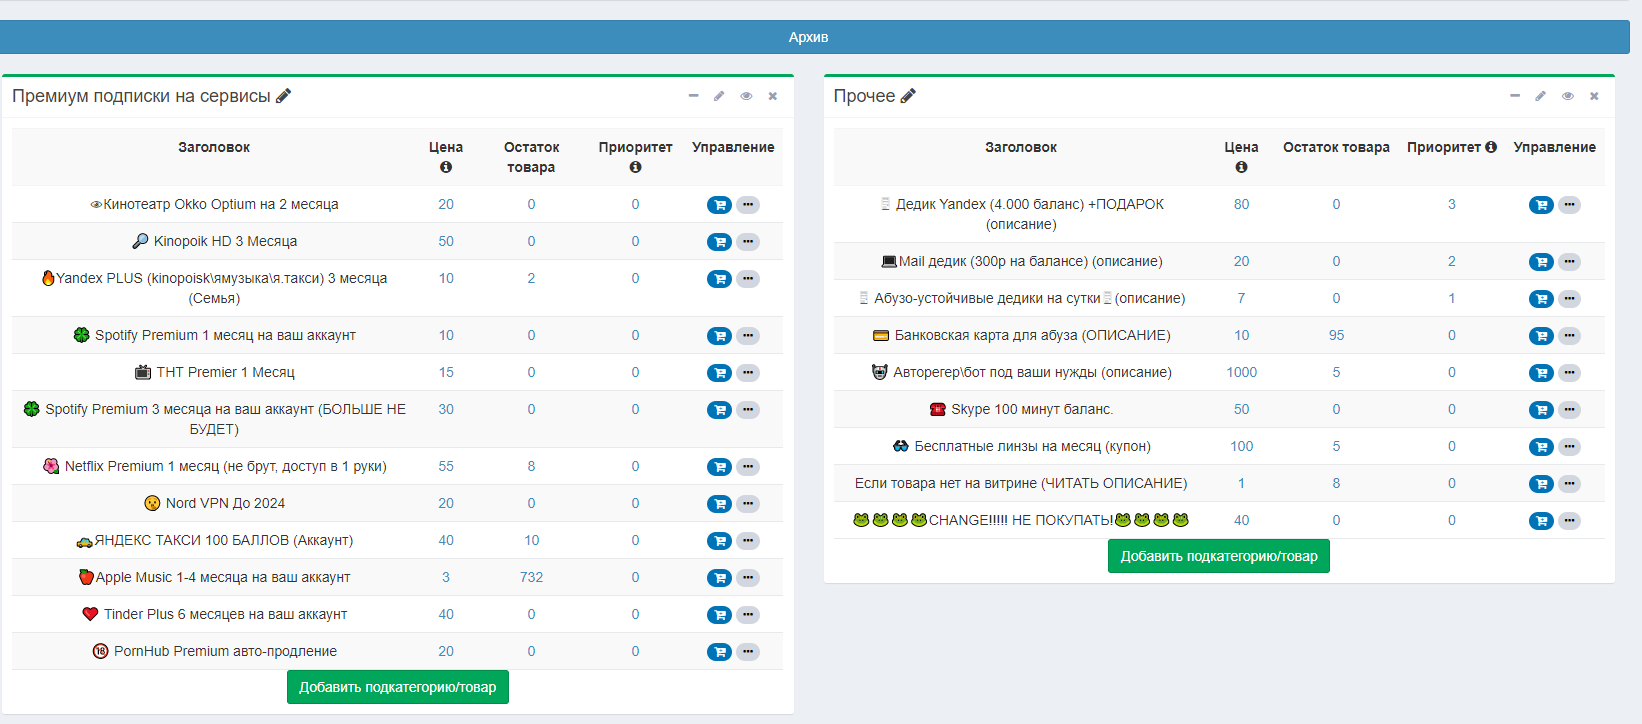
Task: Click cart icon for Yandex PLUS row
Action: [719, 279]
